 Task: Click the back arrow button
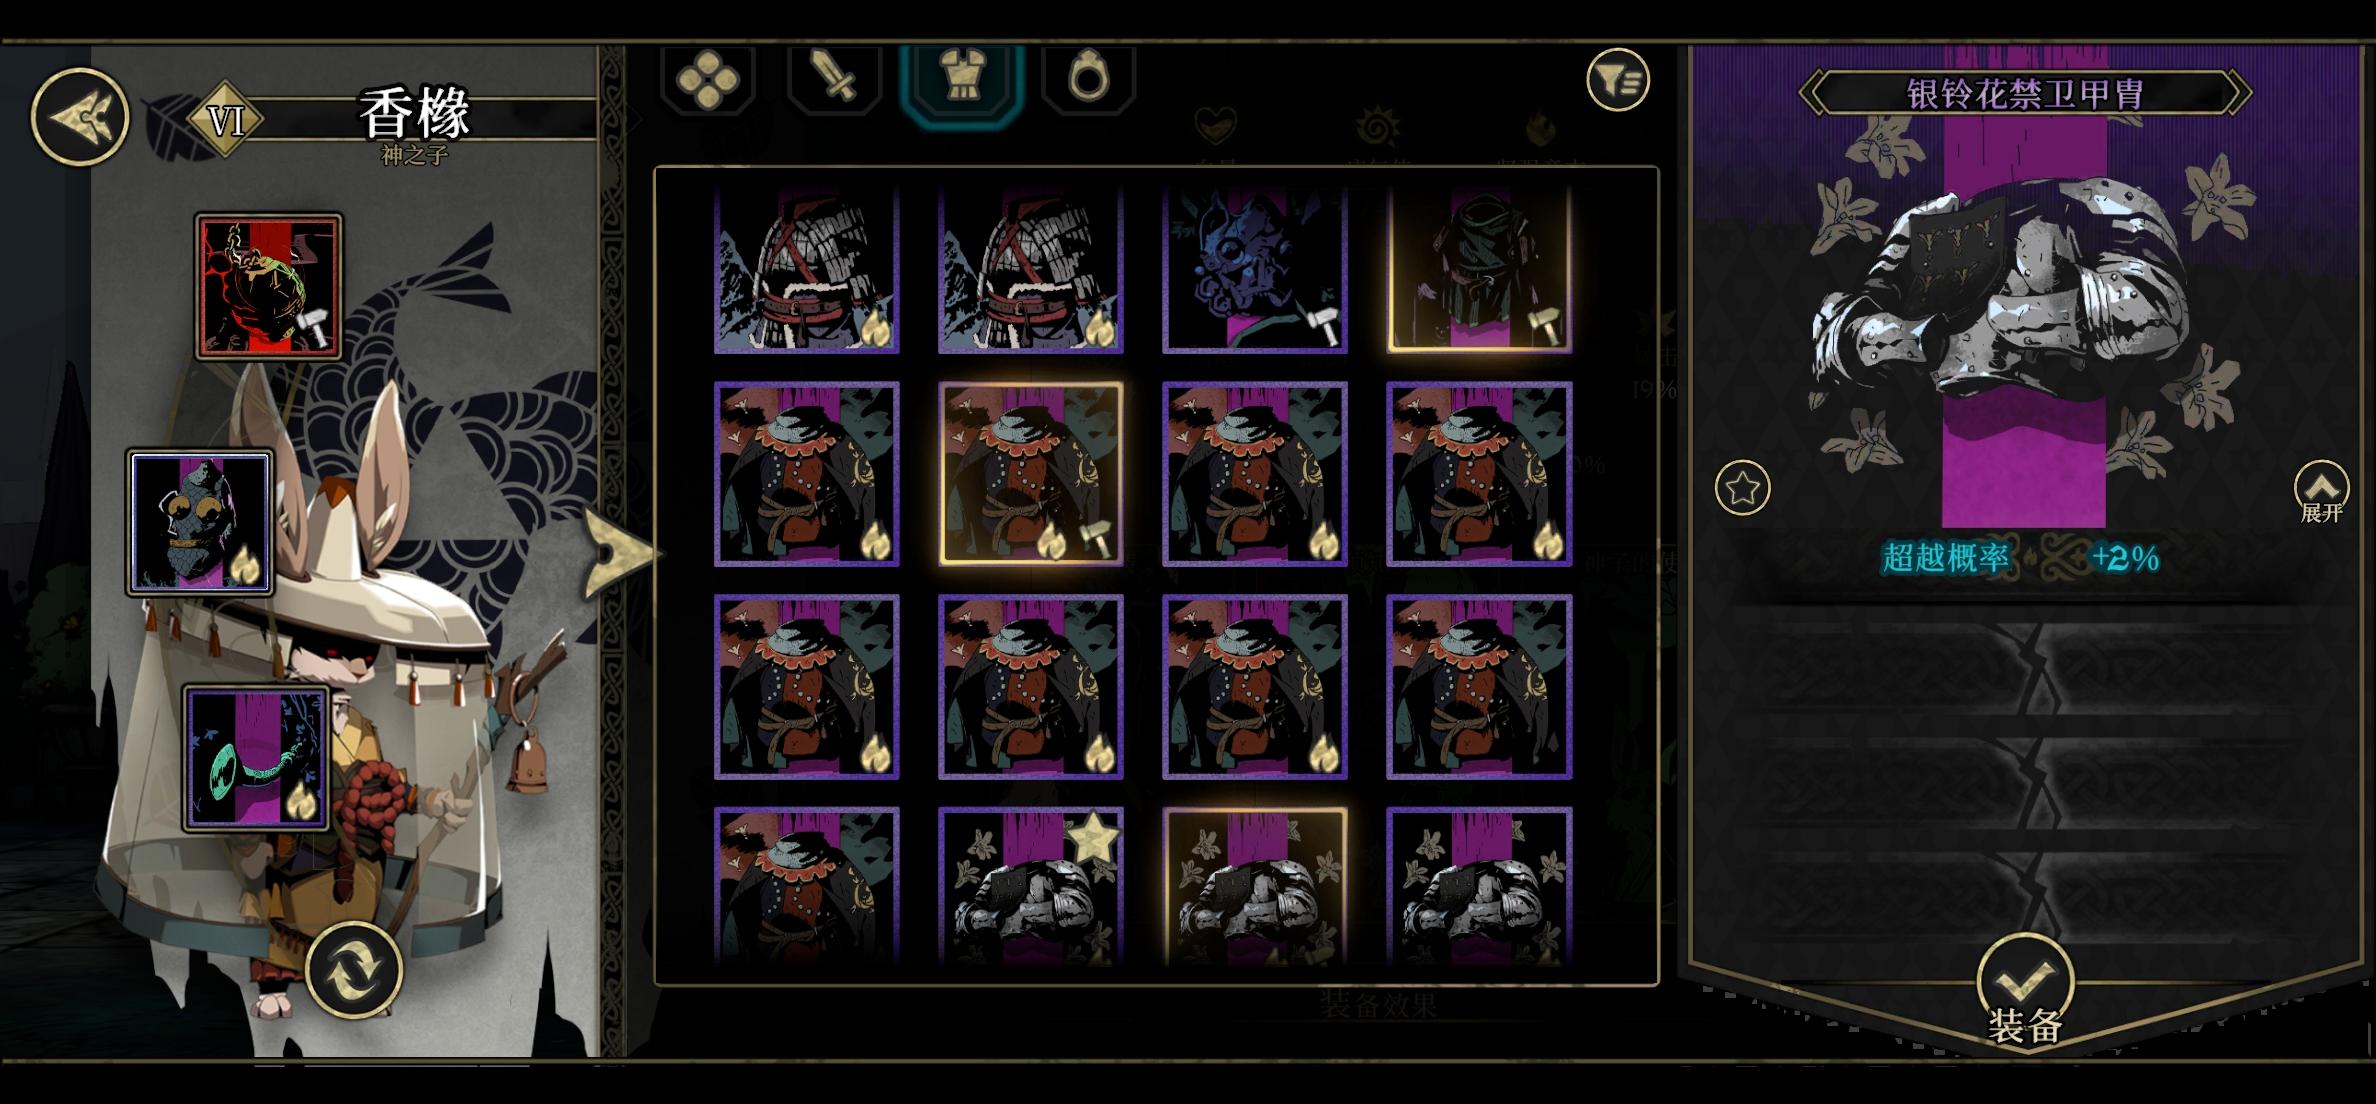[x=80, y=117]
